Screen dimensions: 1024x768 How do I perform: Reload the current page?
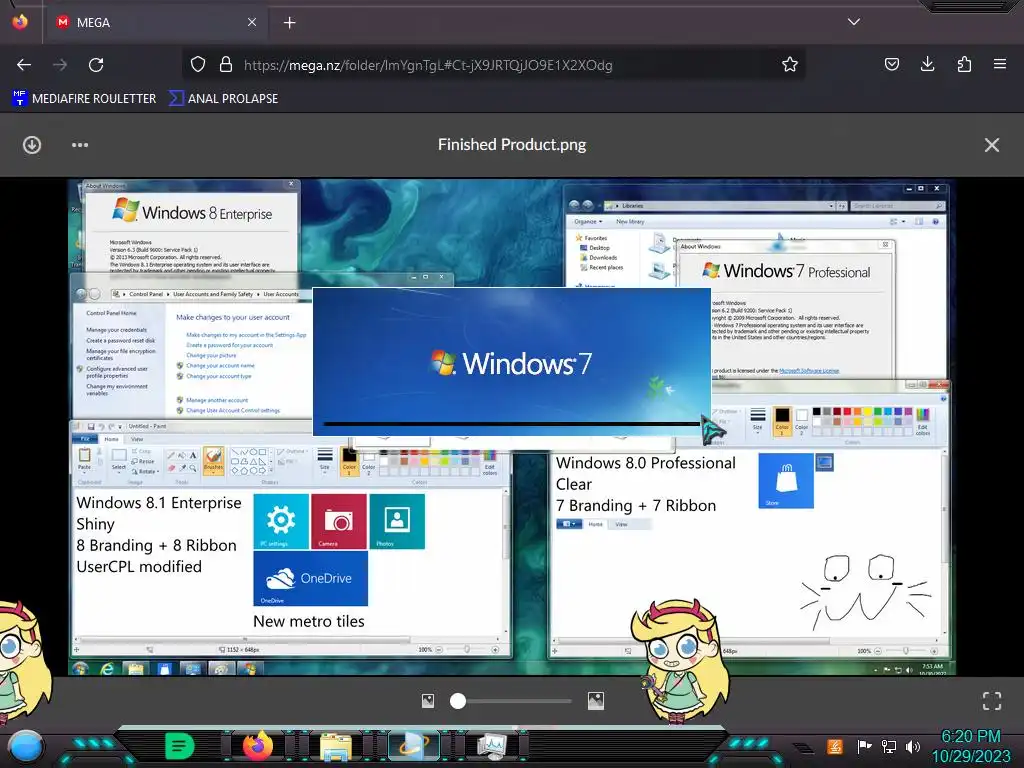tap(96, 65)
